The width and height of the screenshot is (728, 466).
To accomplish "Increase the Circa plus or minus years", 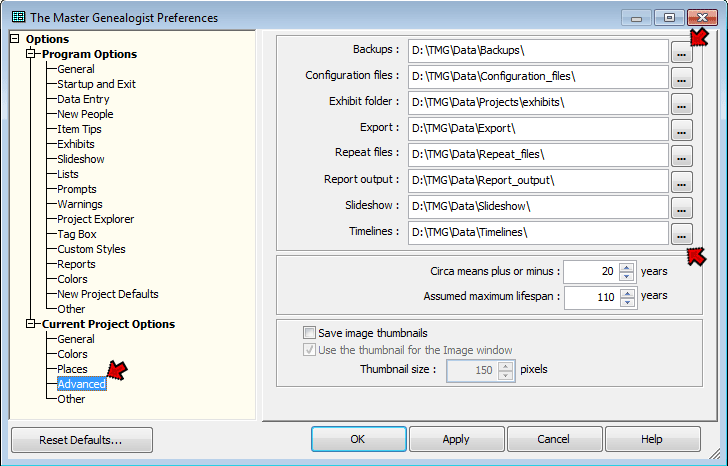I will (x=626, y=266).
